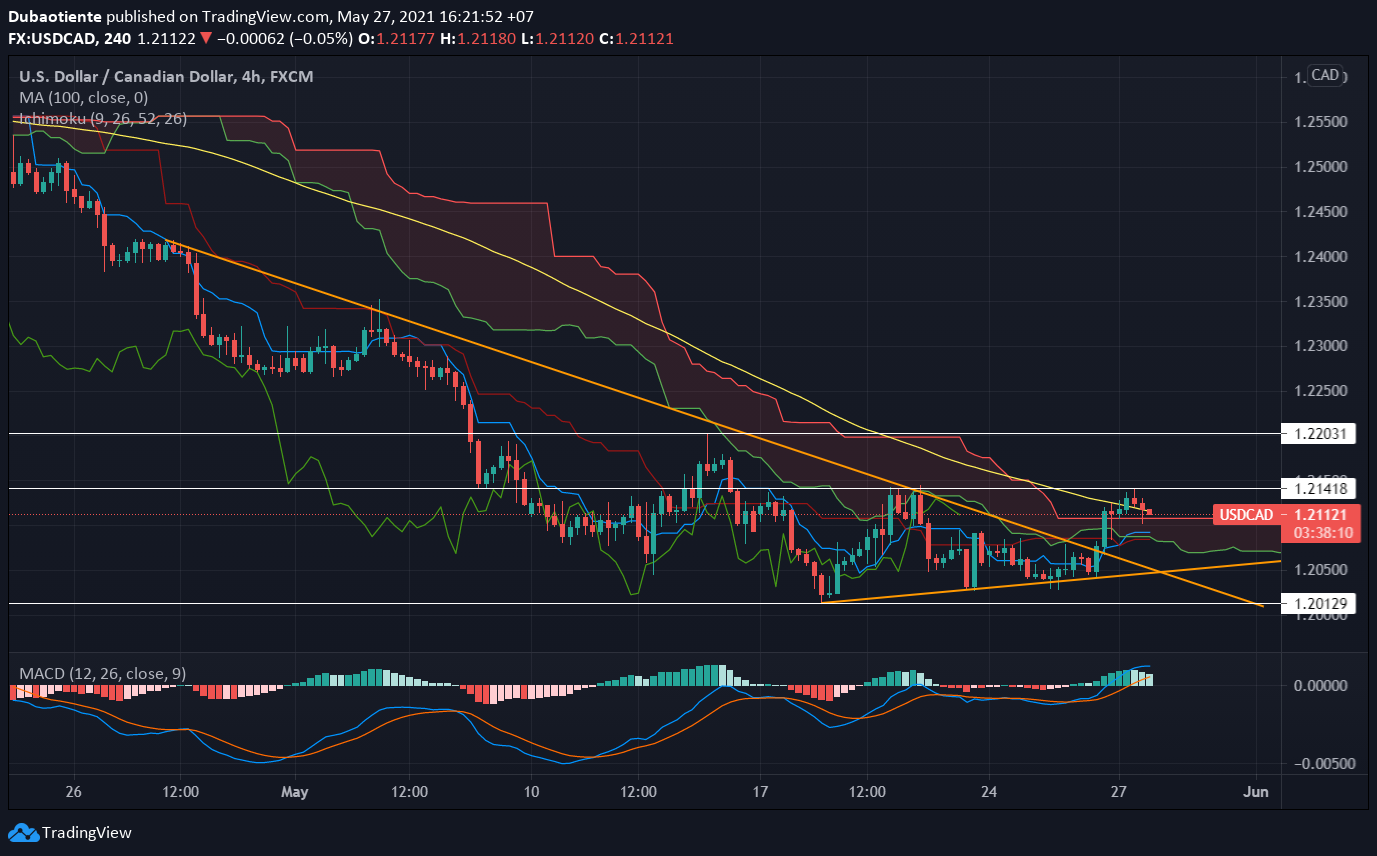Click the Jun label on time axis
The image size is (1377, 856).
coord(1256,792)
